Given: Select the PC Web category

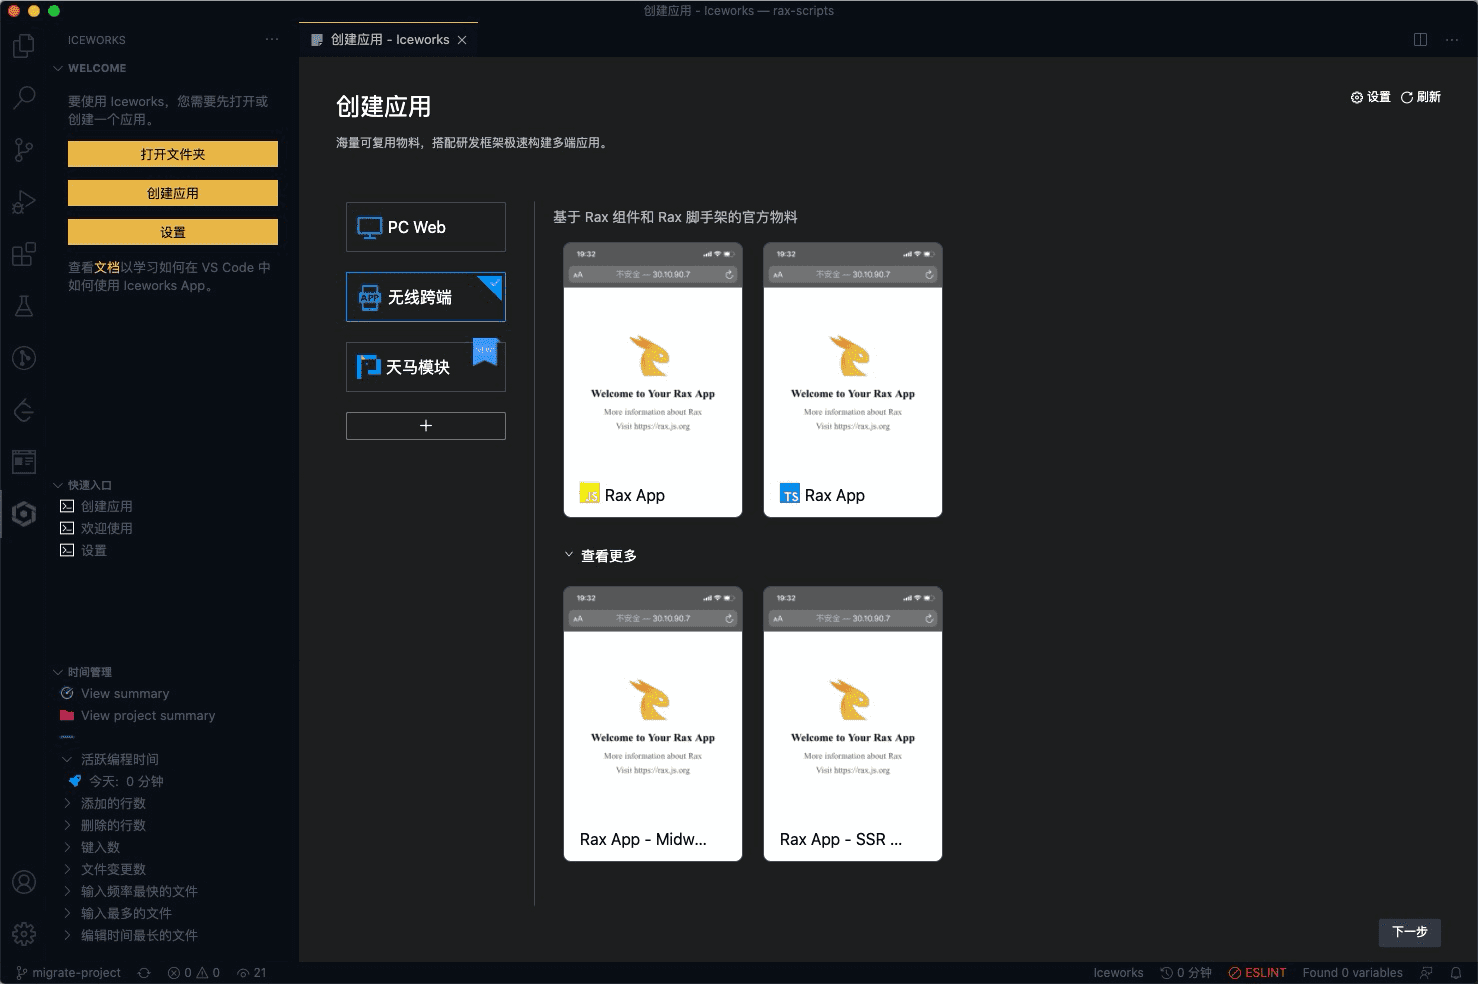Looking at the screenshot, I should (x=426, y=227).
